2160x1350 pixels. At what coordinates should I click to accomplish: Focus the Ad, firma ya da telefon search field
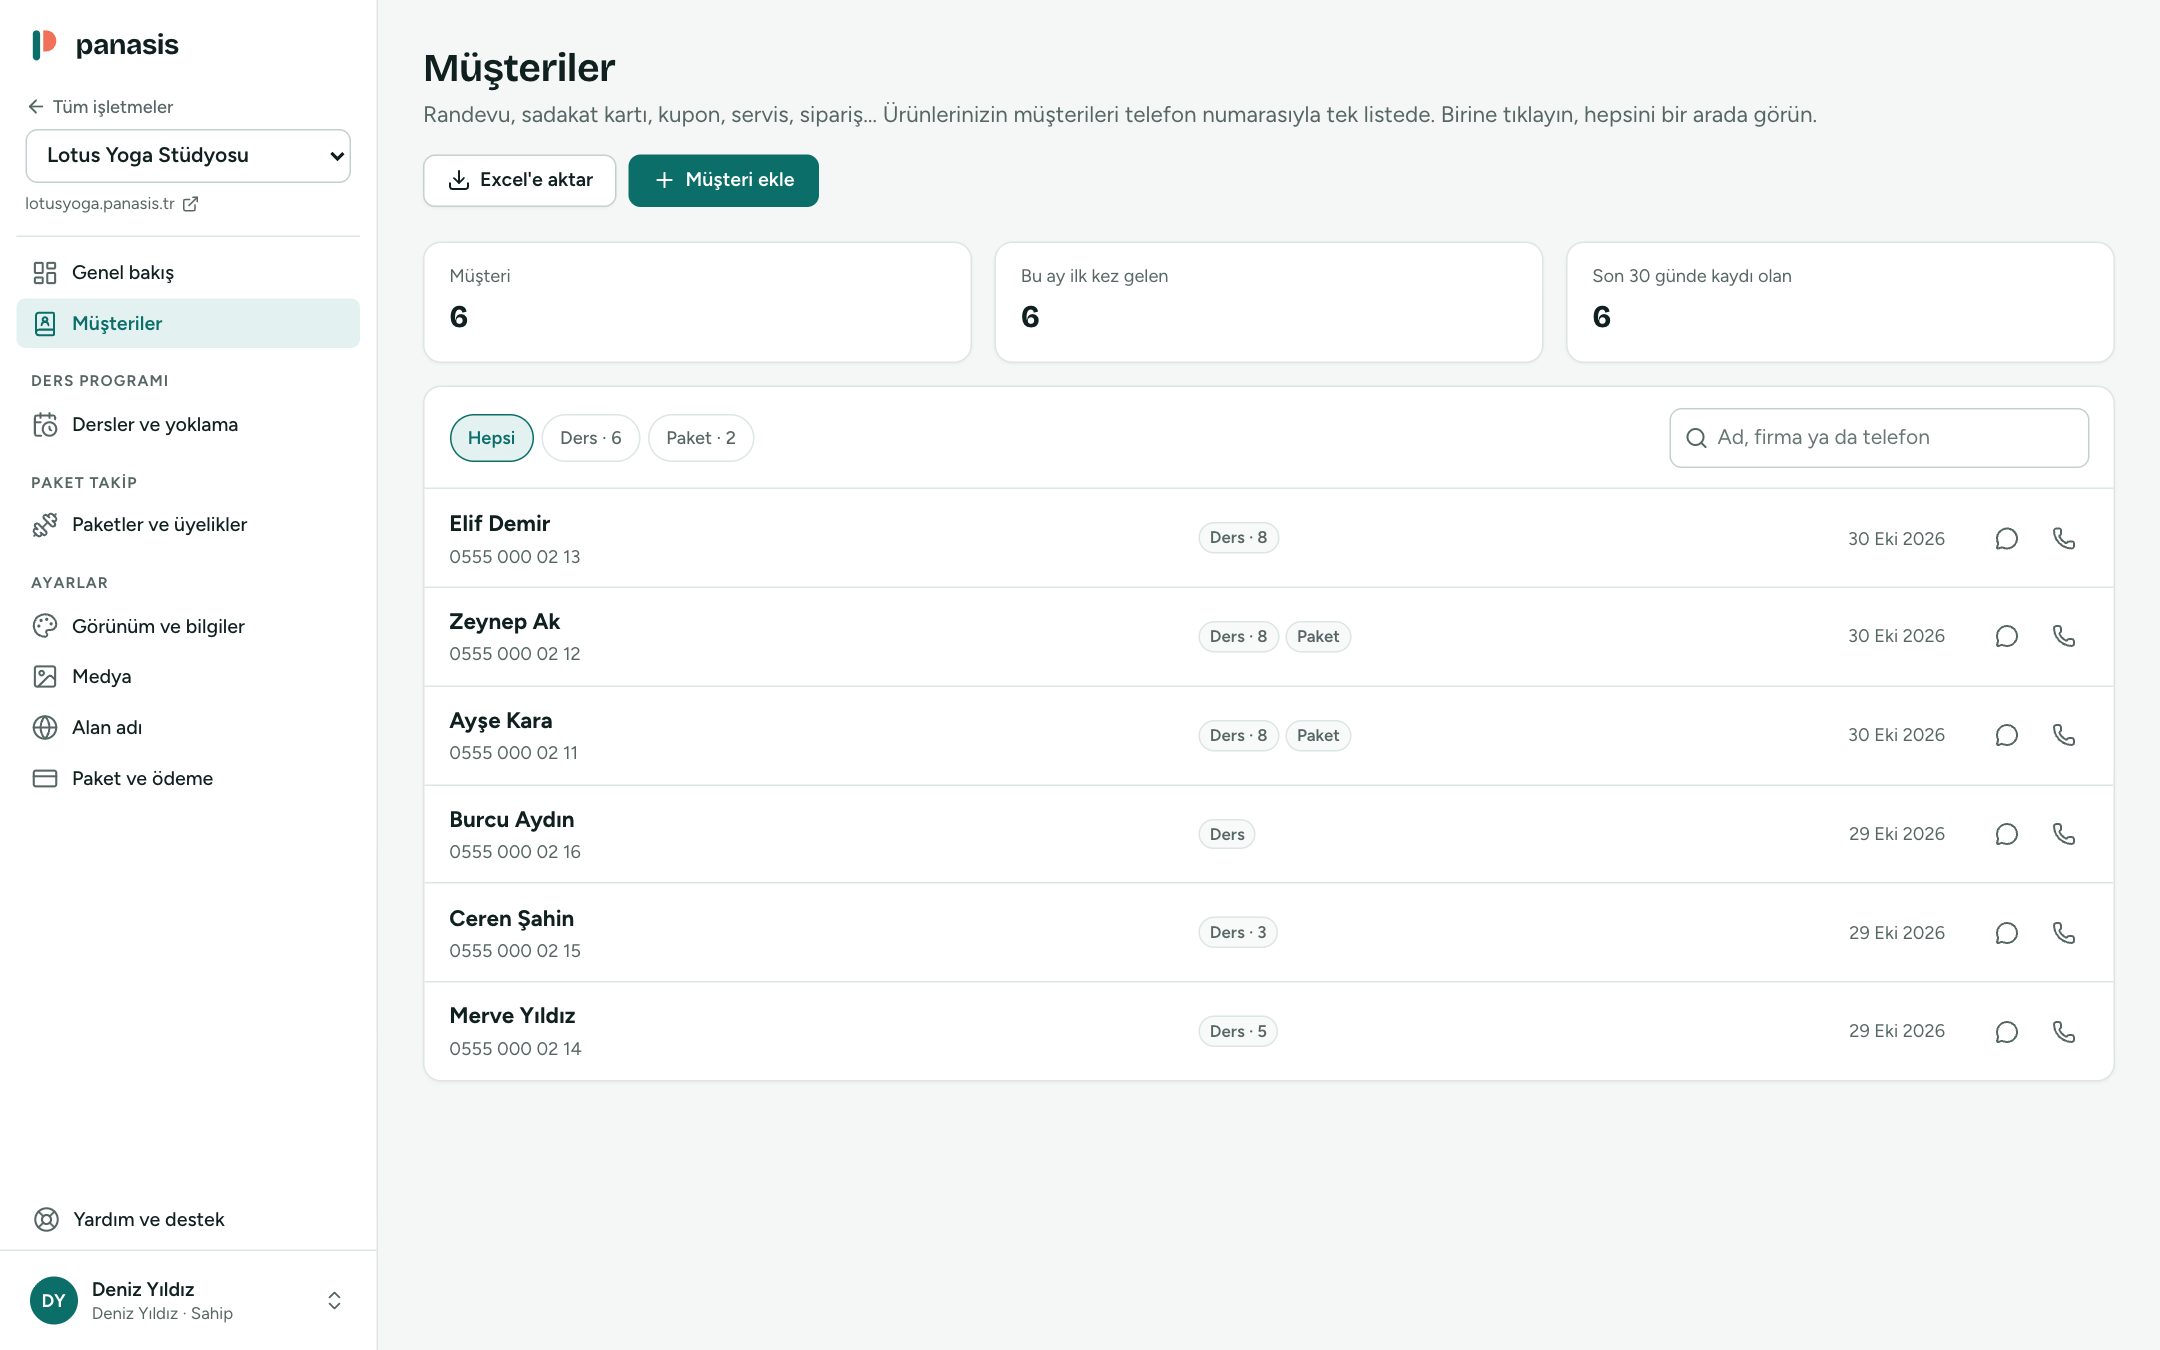pos(1879,438)
